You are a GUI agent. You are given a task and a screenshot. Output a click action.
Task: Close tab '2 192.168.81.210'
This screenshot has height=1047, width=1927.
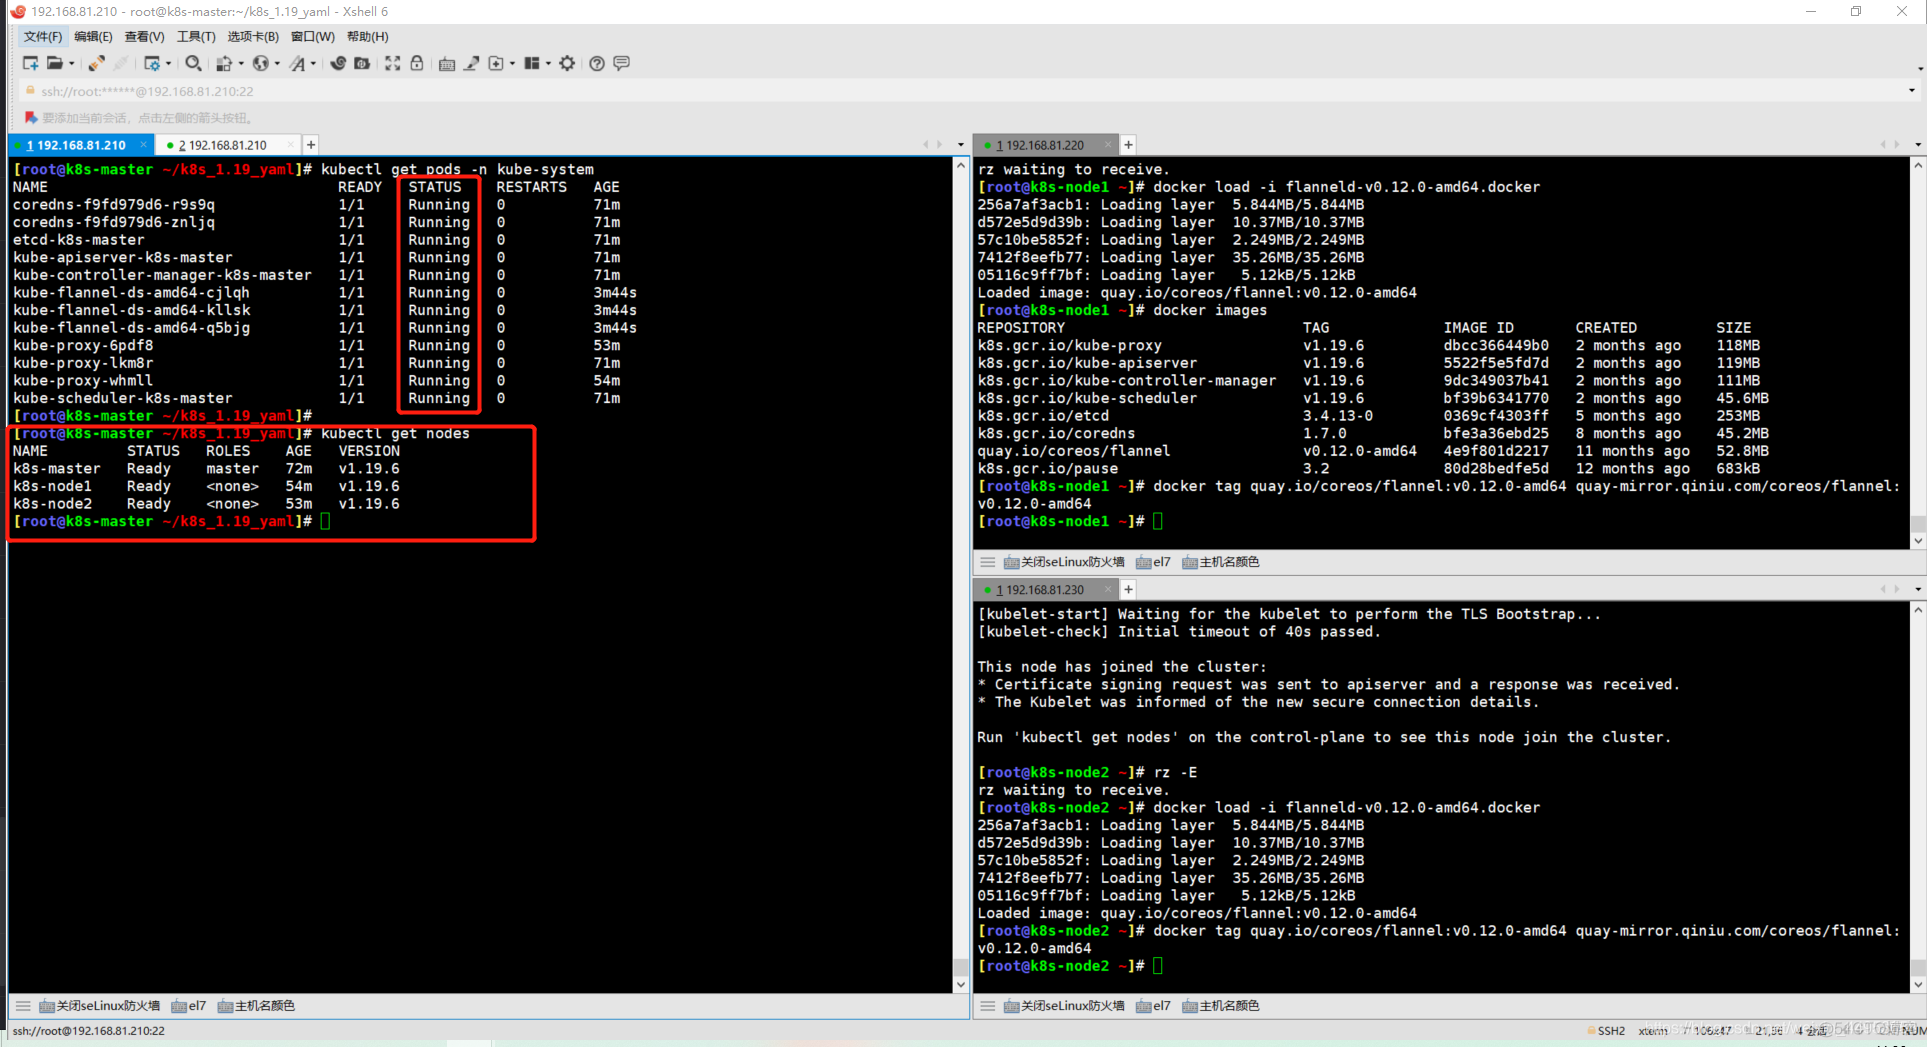pos(291,145)
